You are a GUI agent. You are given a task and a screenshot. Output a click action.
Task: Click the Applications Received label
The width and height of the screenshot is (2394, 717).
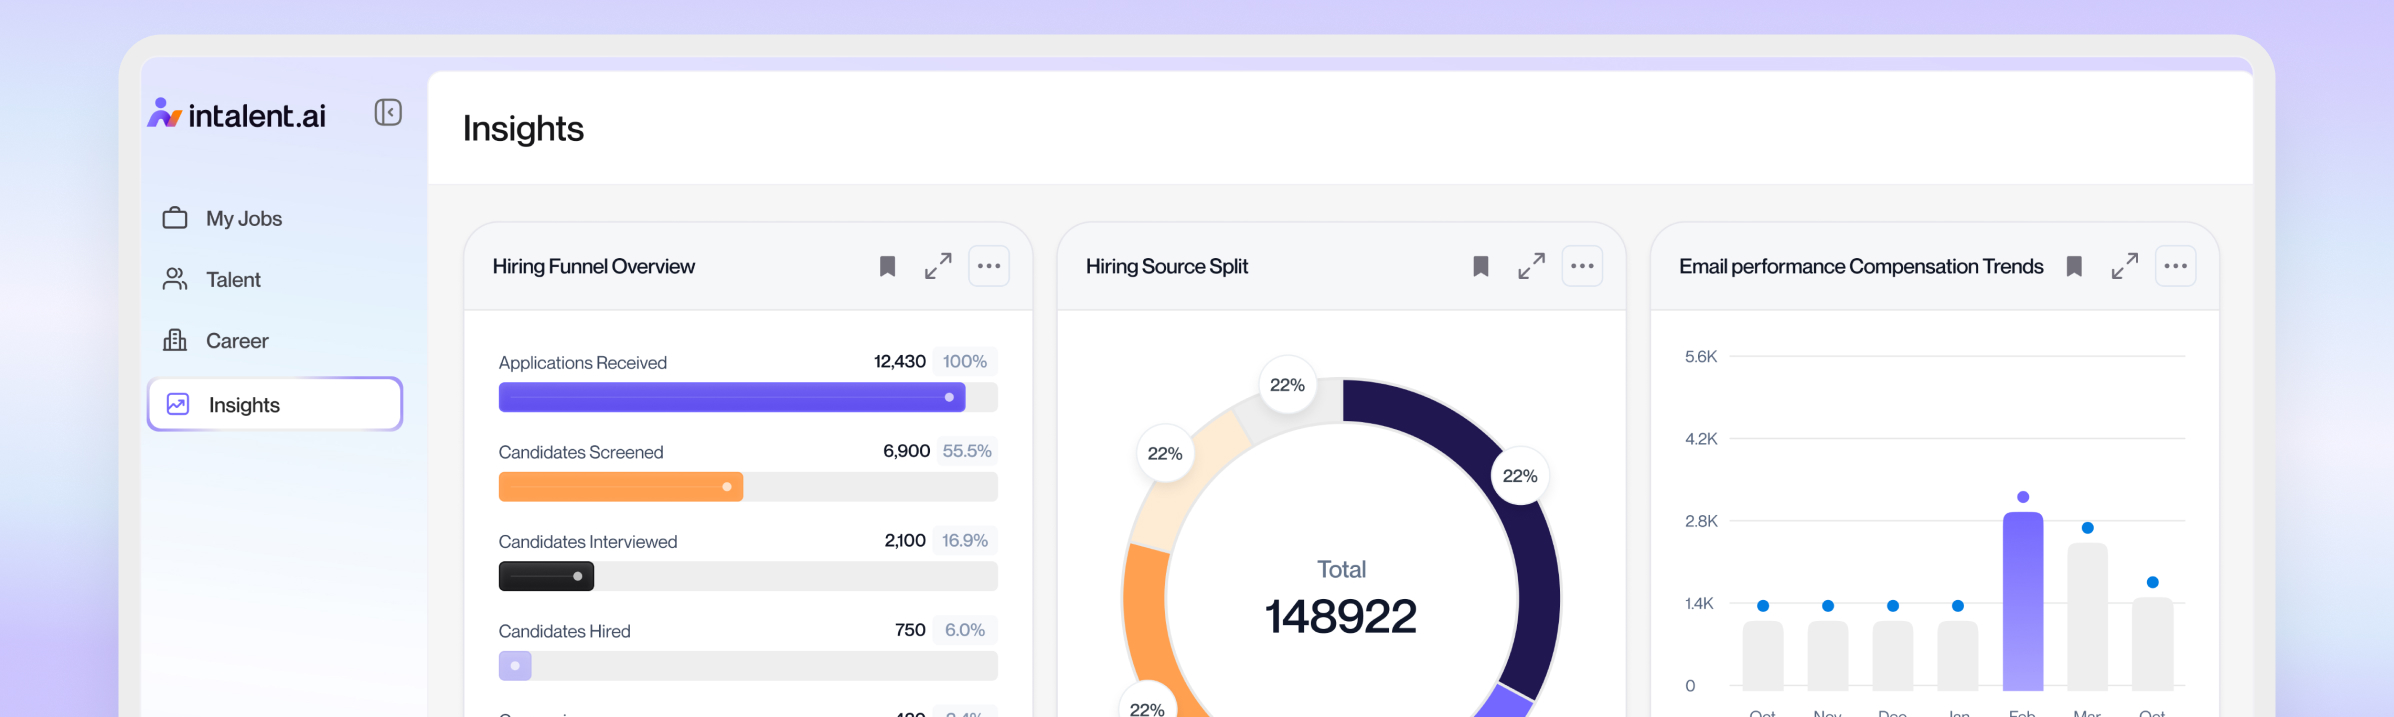583,362
